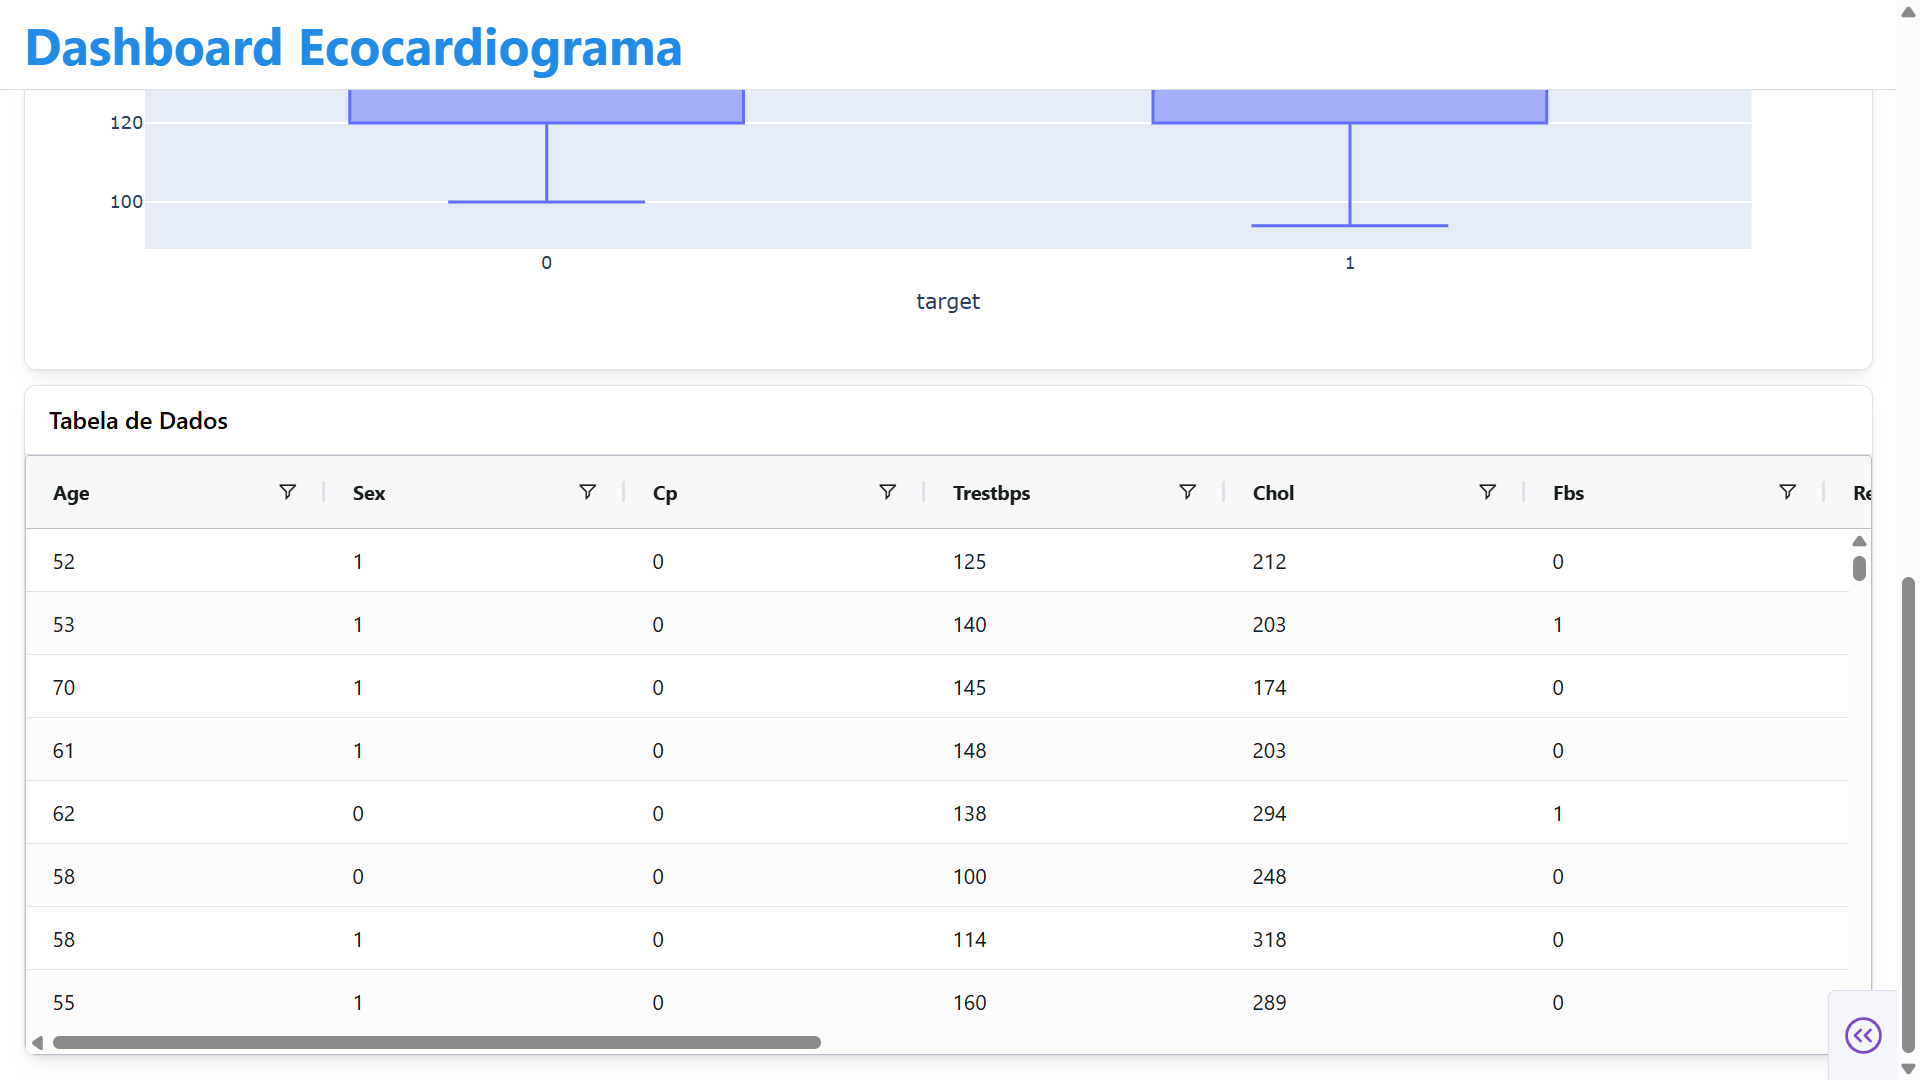
Task: Open the Sex column filter icon
Action: point(587,492)
